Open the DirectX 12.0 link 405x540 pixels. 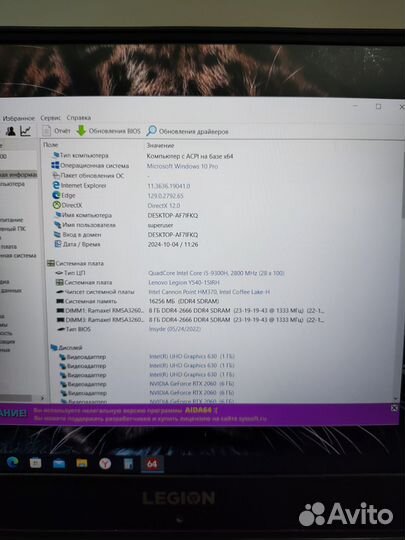pos(164,206)
